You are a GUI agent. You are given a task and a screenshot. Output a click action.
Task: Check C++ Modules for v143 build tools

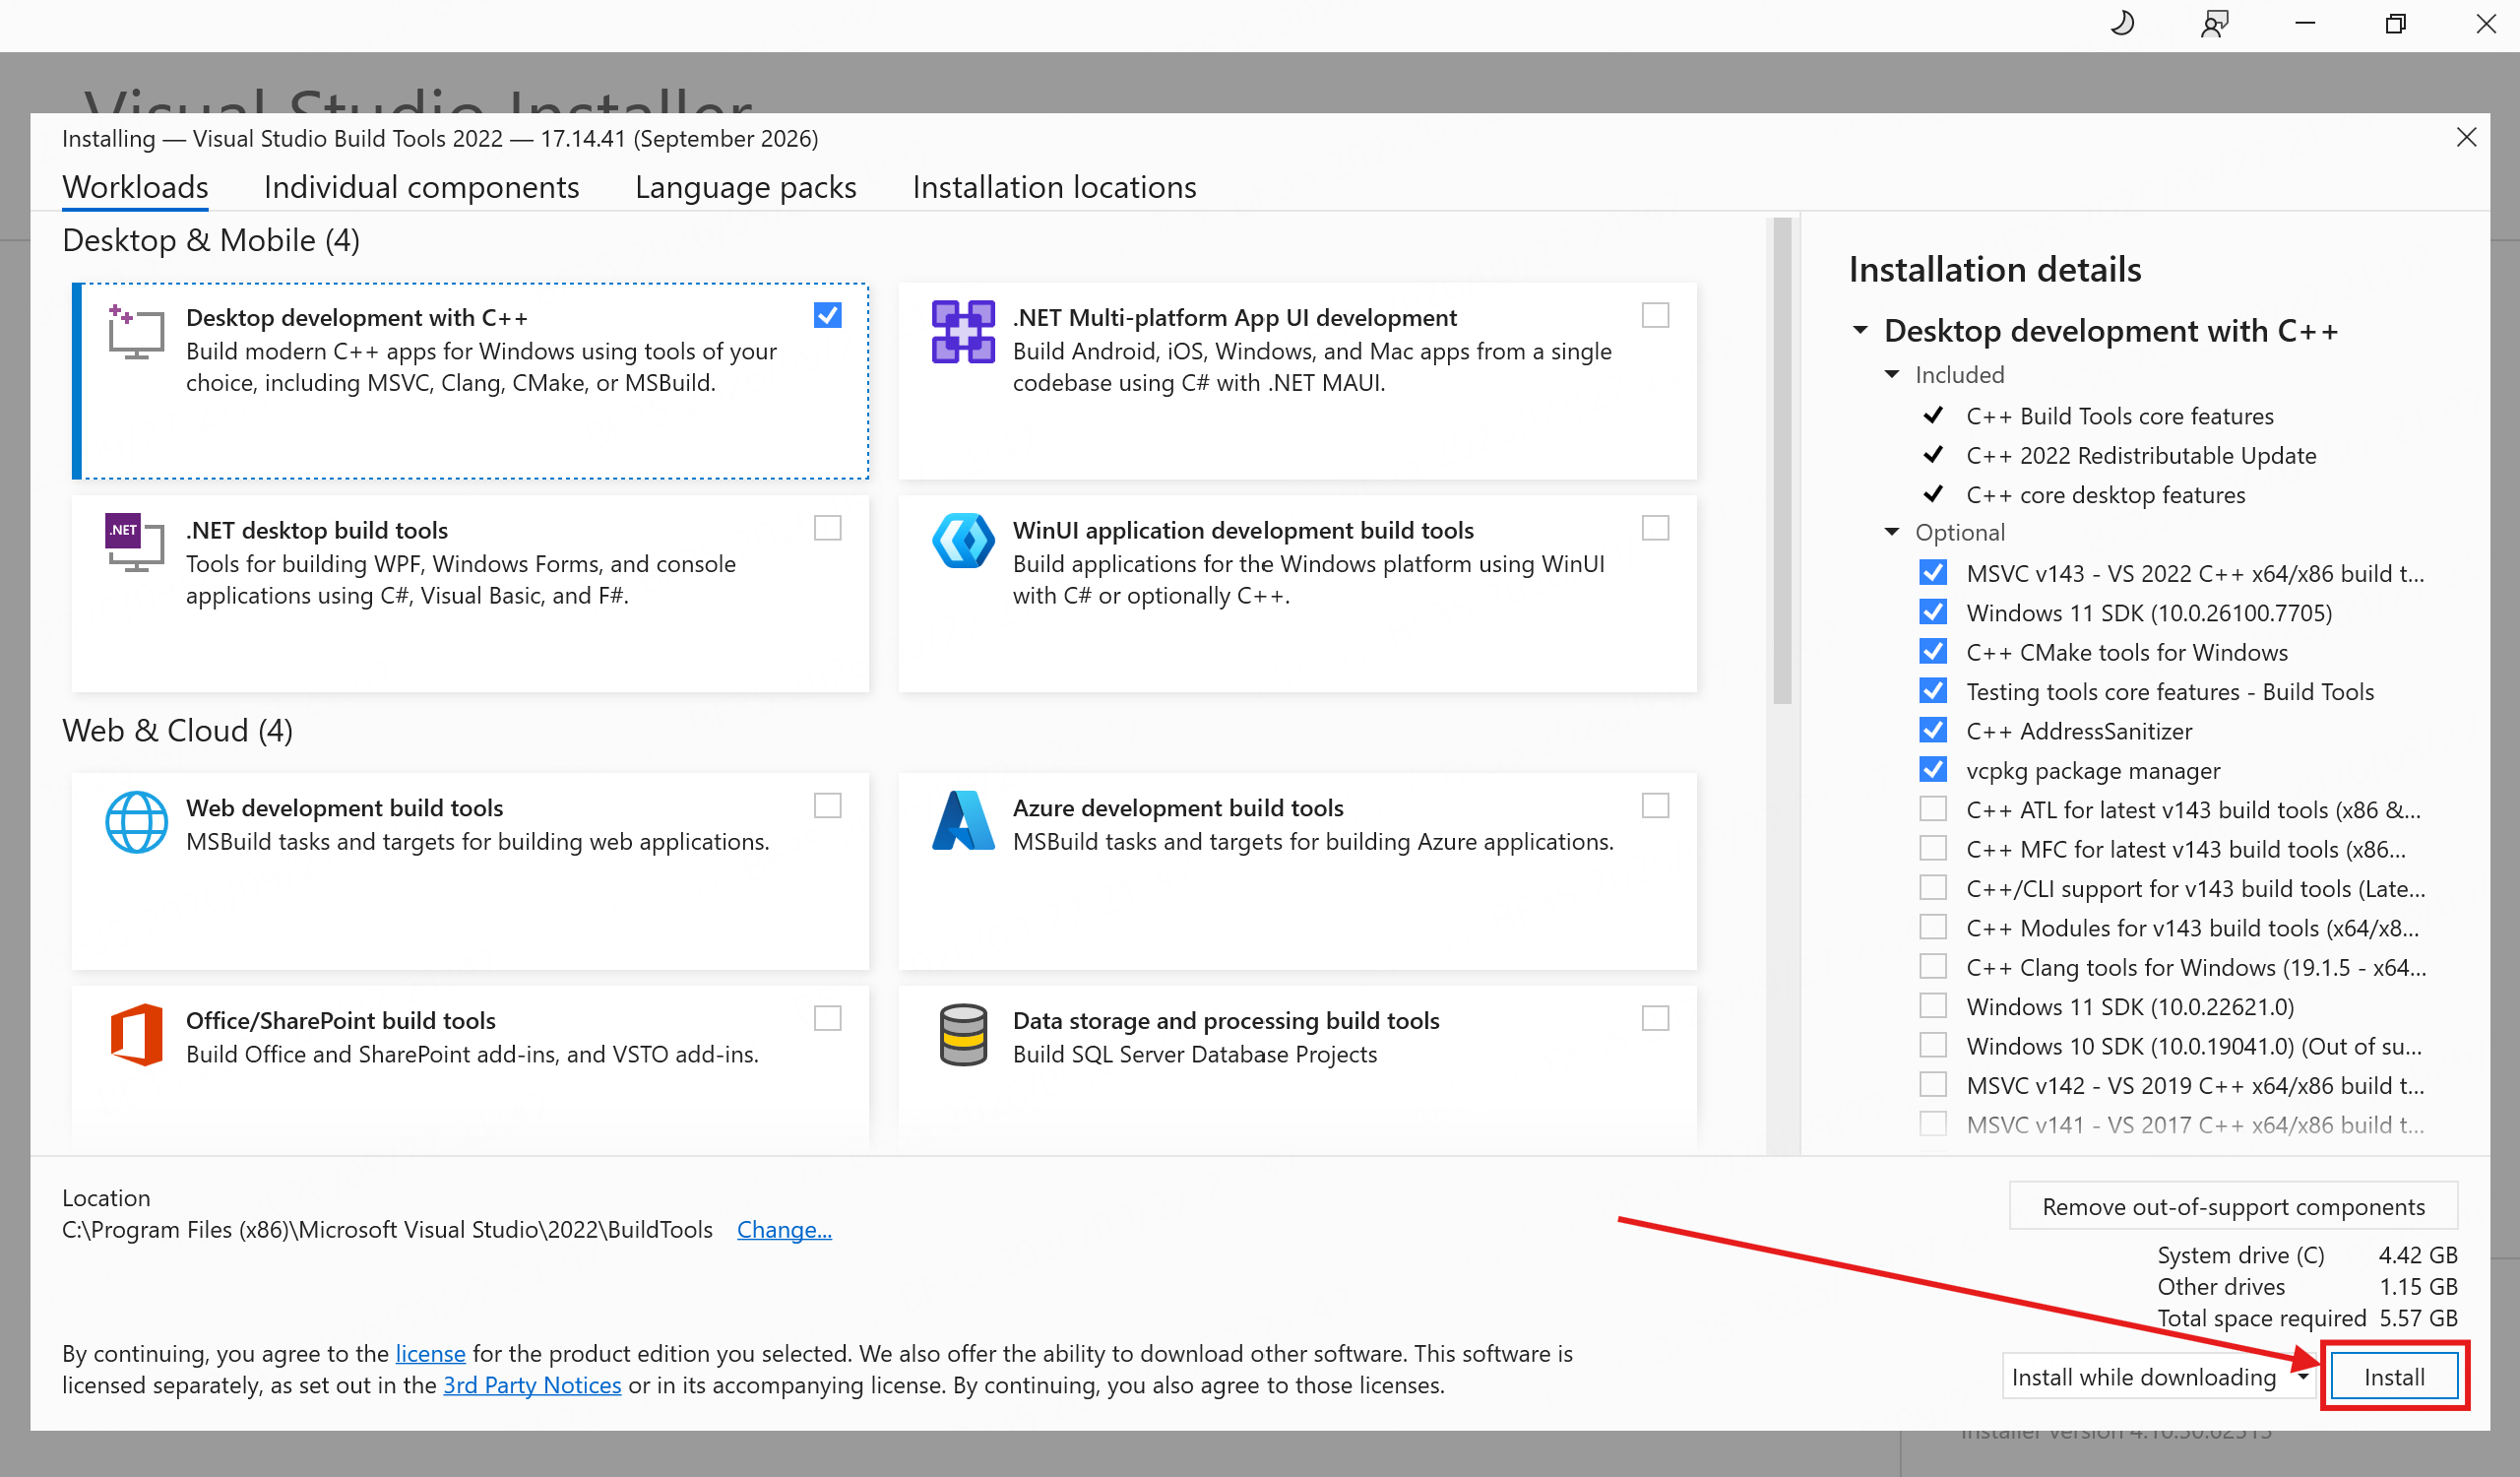pos(1933,928)
